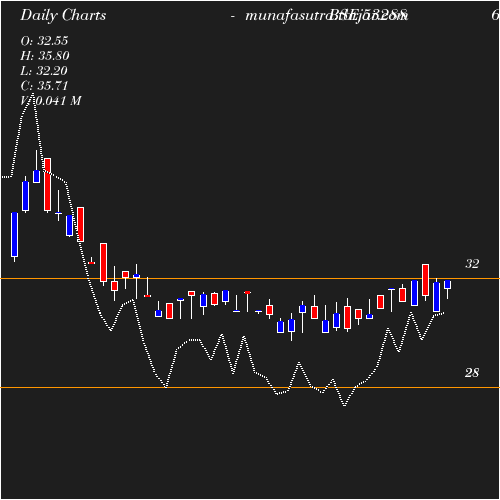Click the open price 'O: 32.55'
The width and height of the screenshot is (500, 500).
[x=44, y=41]
